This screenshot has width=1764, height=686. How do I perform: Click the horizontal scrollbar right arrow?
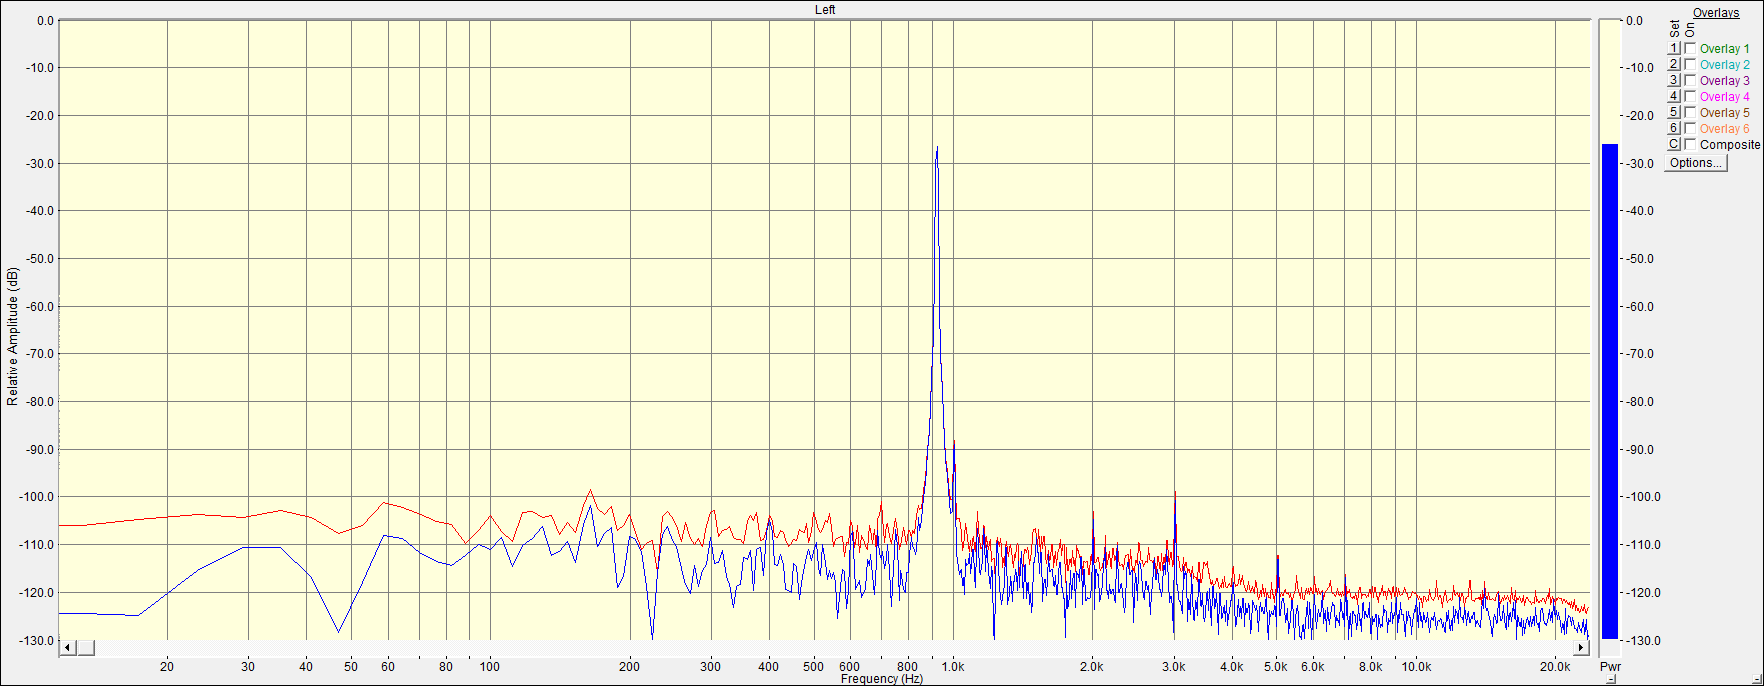[x=1582, y=648]
